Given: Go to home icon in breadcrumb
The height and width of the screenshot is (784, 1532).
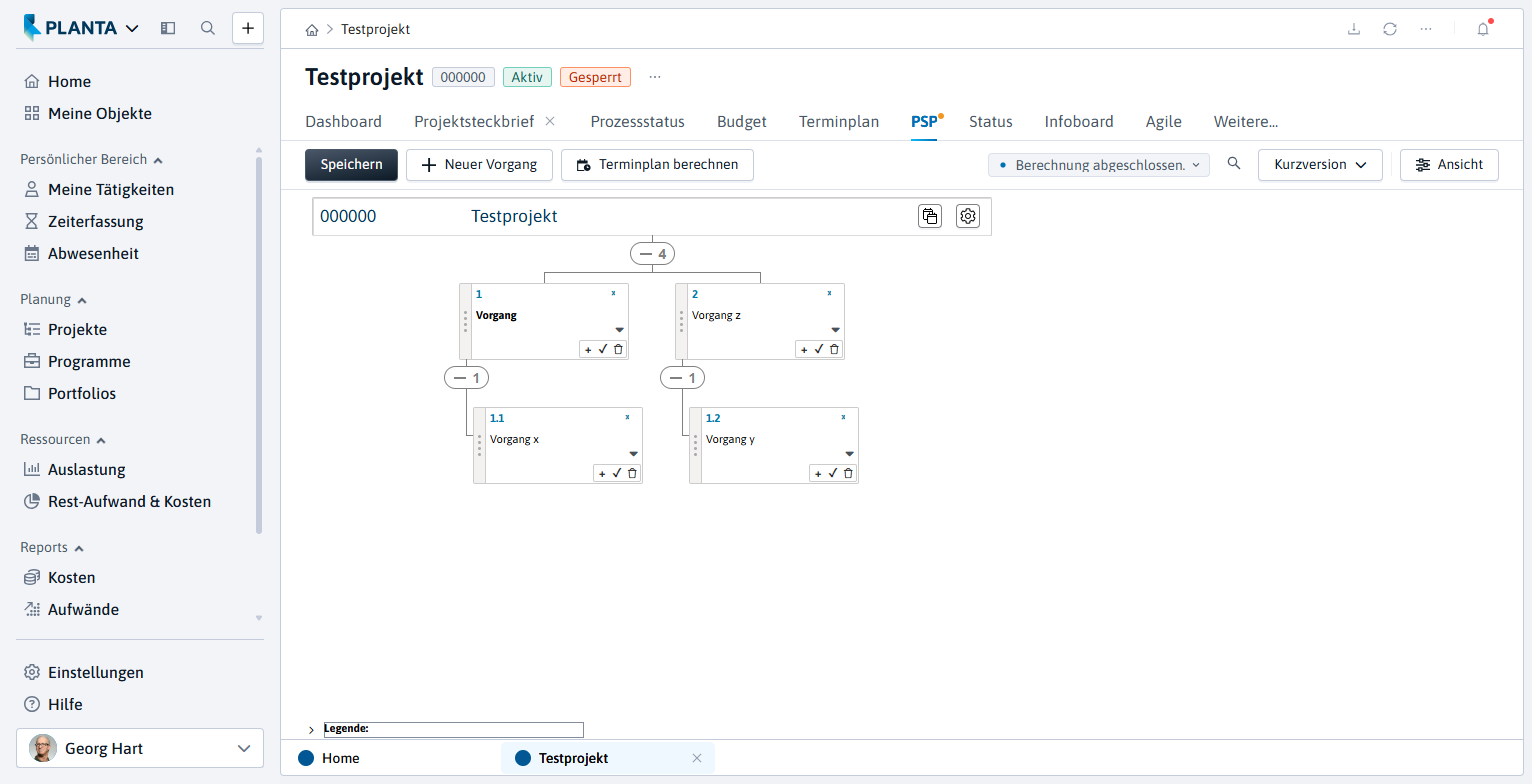Looking at the screenshot, I should tap(313, 30).
